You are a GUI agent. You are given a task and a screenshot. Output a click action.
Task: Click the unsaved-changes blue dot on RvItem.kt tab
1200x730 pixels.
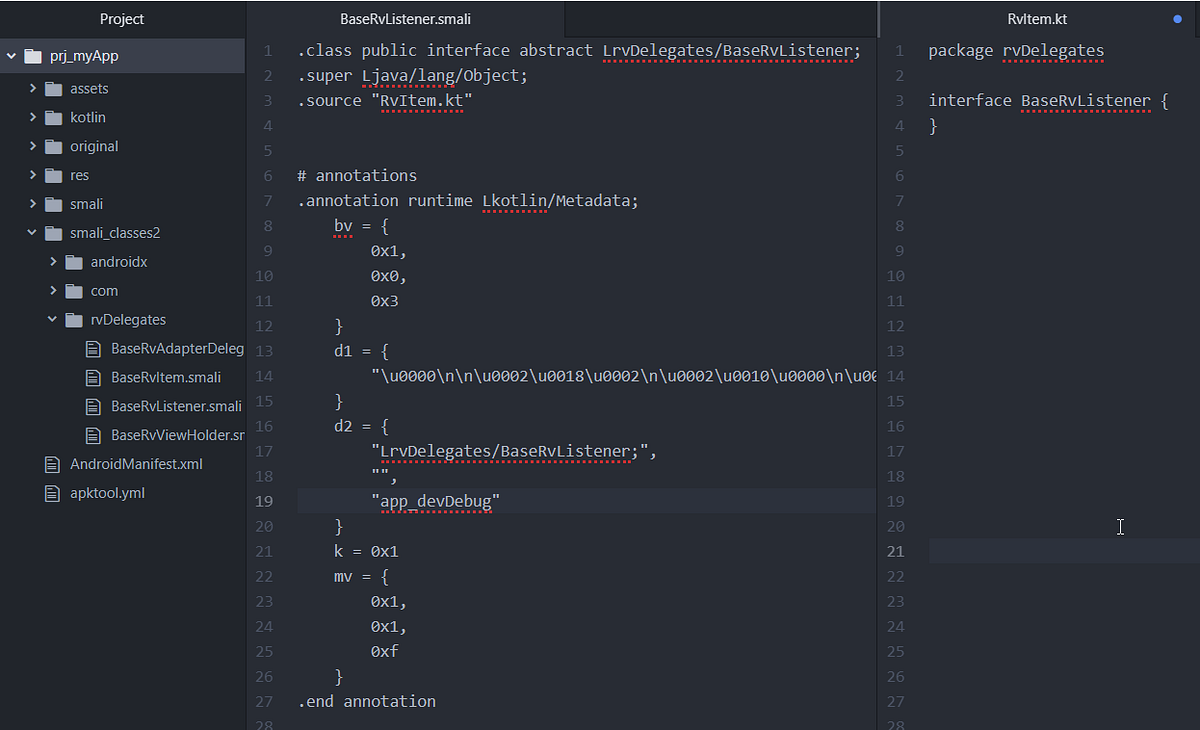1177,18
